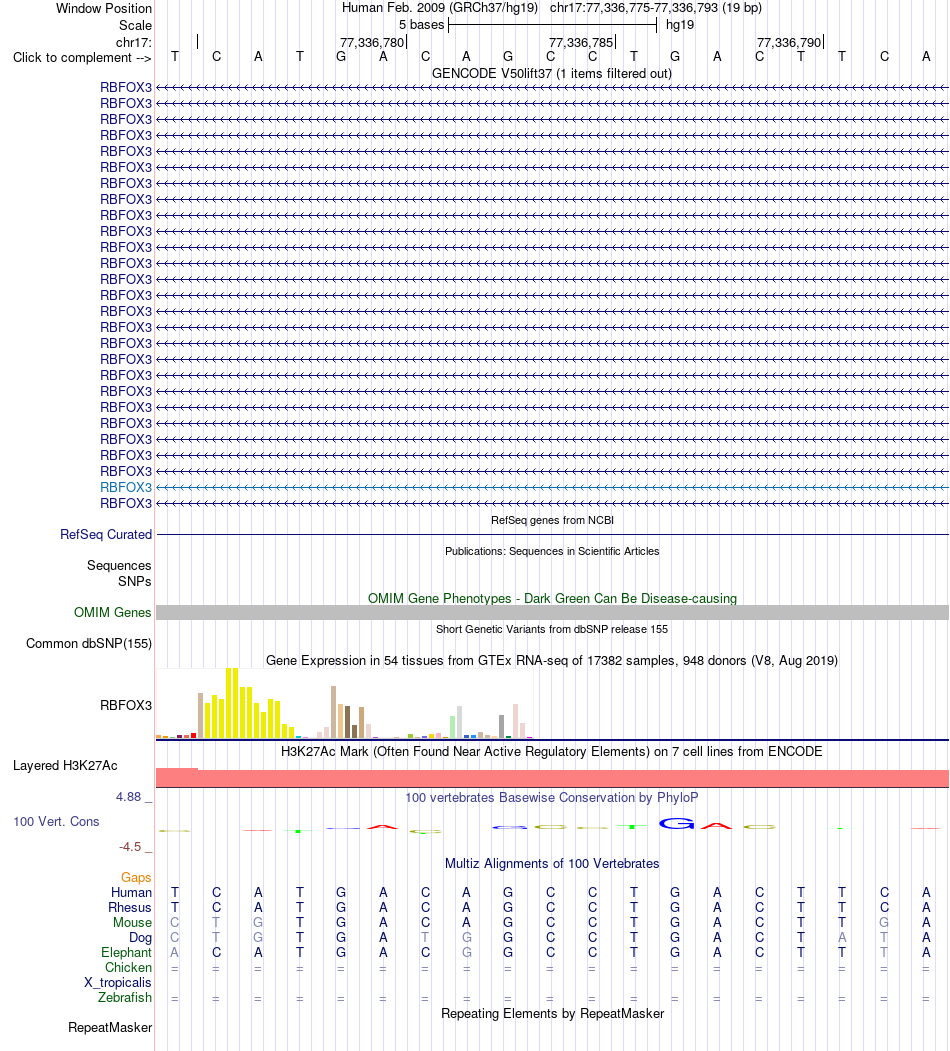
Task: Click the Layered H3K27Ac track label
Action: (65, 765)
